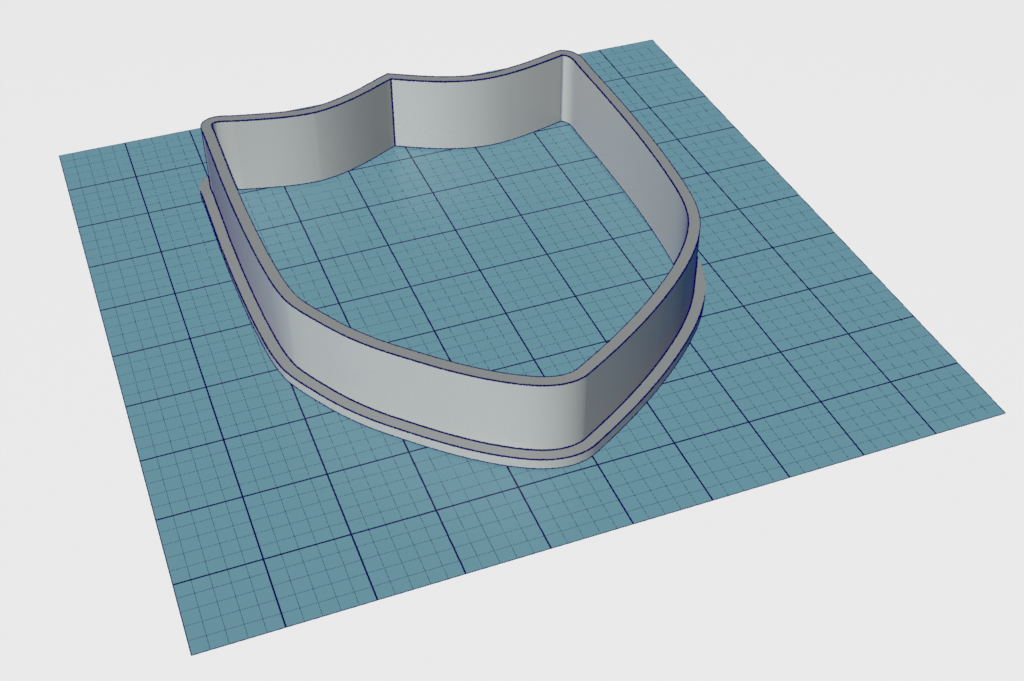The height and width of the screenshot is (681, 1024).
Task: Click empty gray background in the upper-left
Action: (80, 60)
